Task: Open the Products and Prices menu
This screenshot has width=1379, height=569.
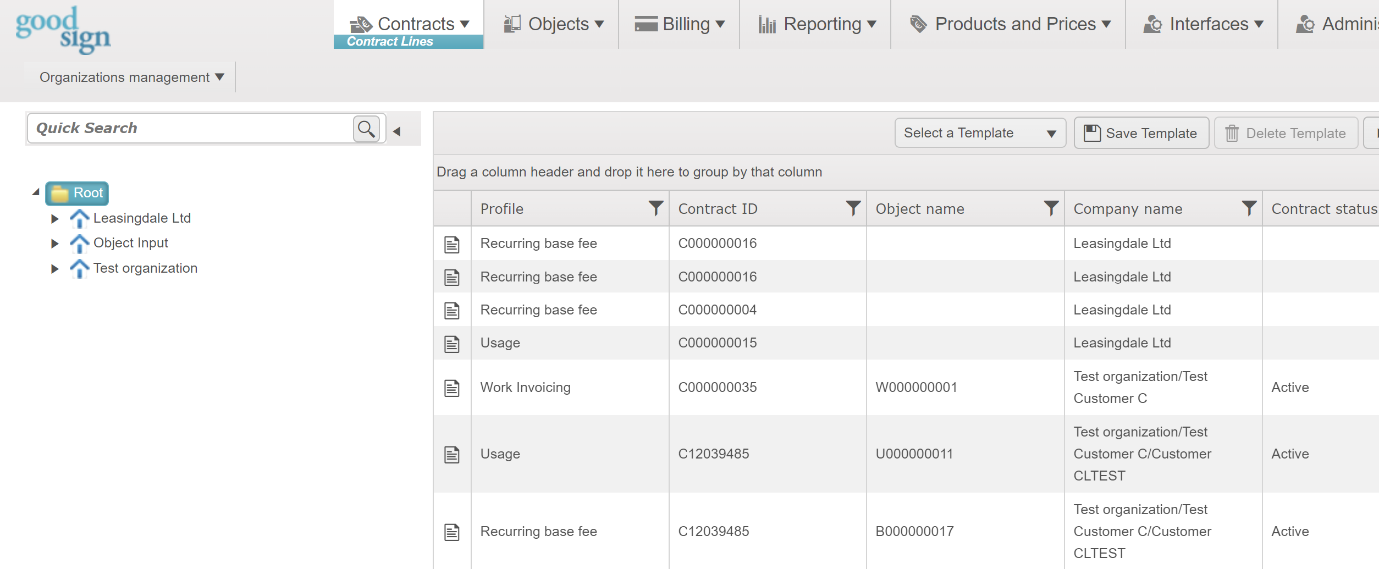Action: click(x=1009, y=24)
